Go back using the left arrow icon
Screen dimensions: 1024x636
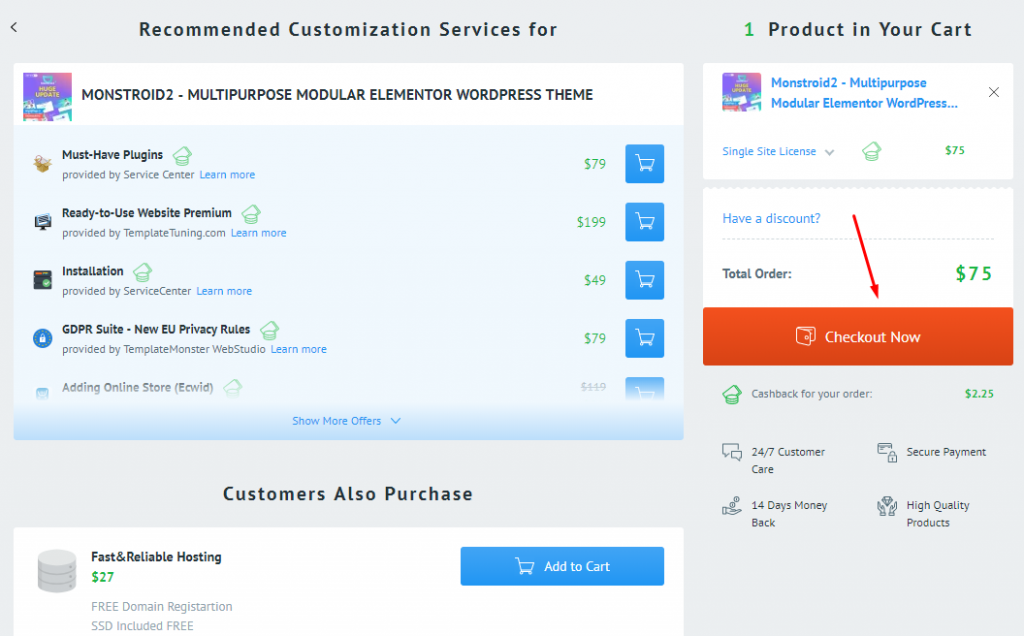click(x=14, y=27)
